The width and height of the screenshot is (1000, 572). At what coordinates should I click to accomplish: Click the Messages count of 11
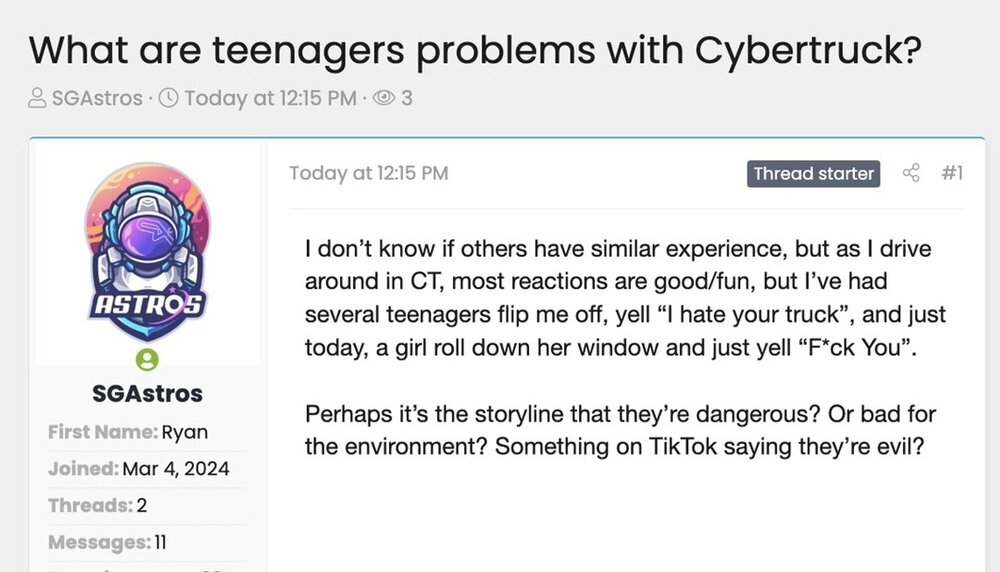pyautogui.click(x=160, y=542)
